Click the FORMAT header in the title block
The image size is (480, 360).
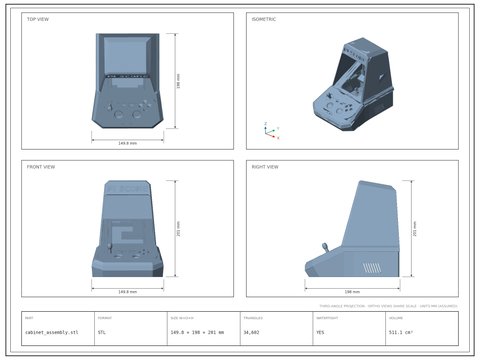point(105,318)
